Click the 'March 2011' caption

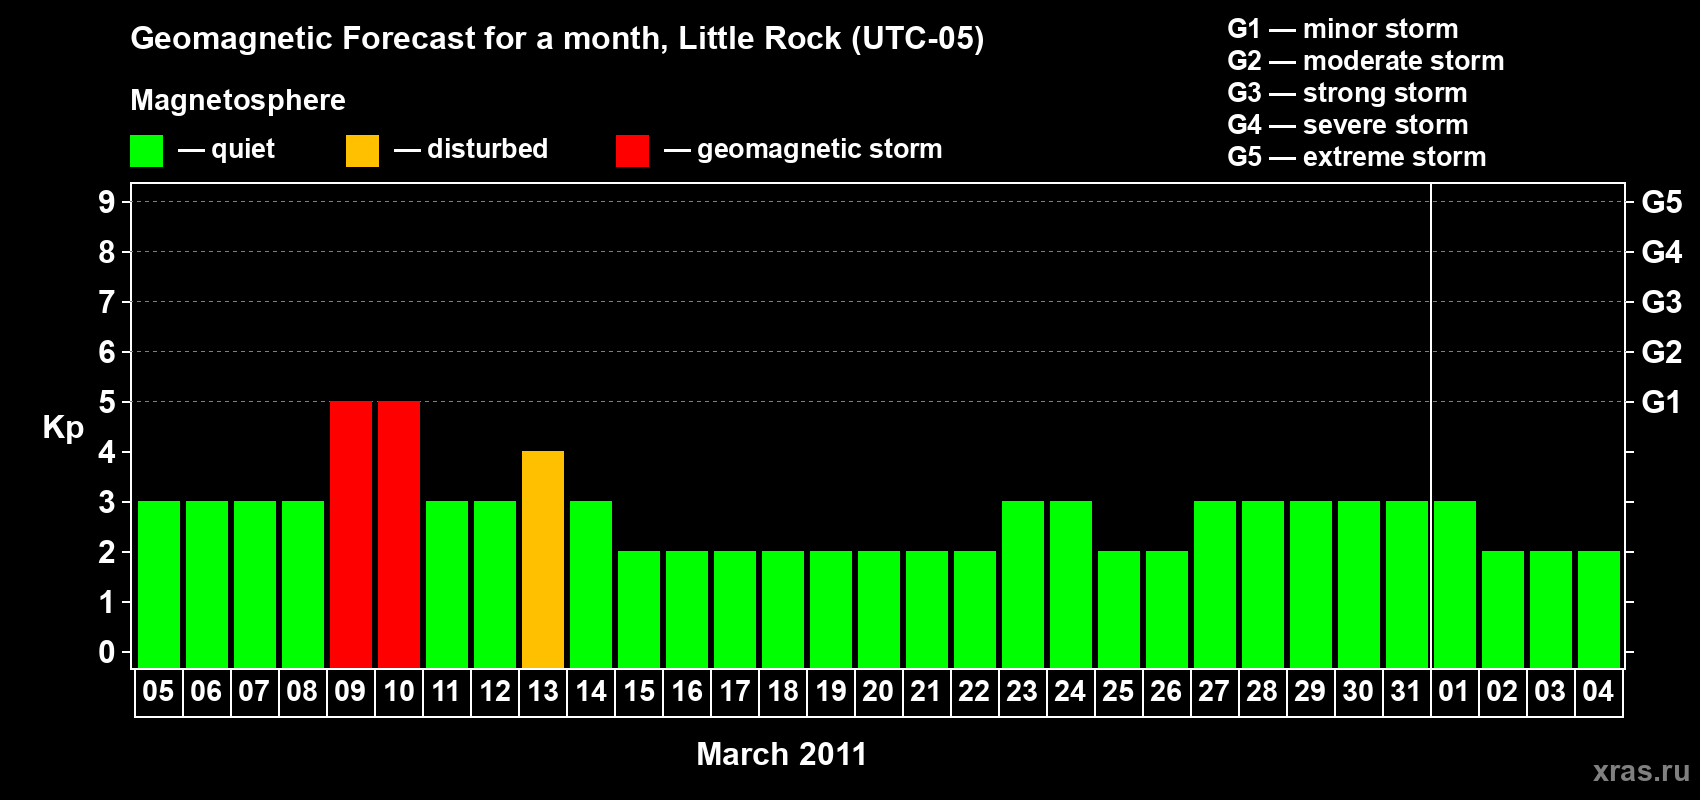click(x=782, y=754)
